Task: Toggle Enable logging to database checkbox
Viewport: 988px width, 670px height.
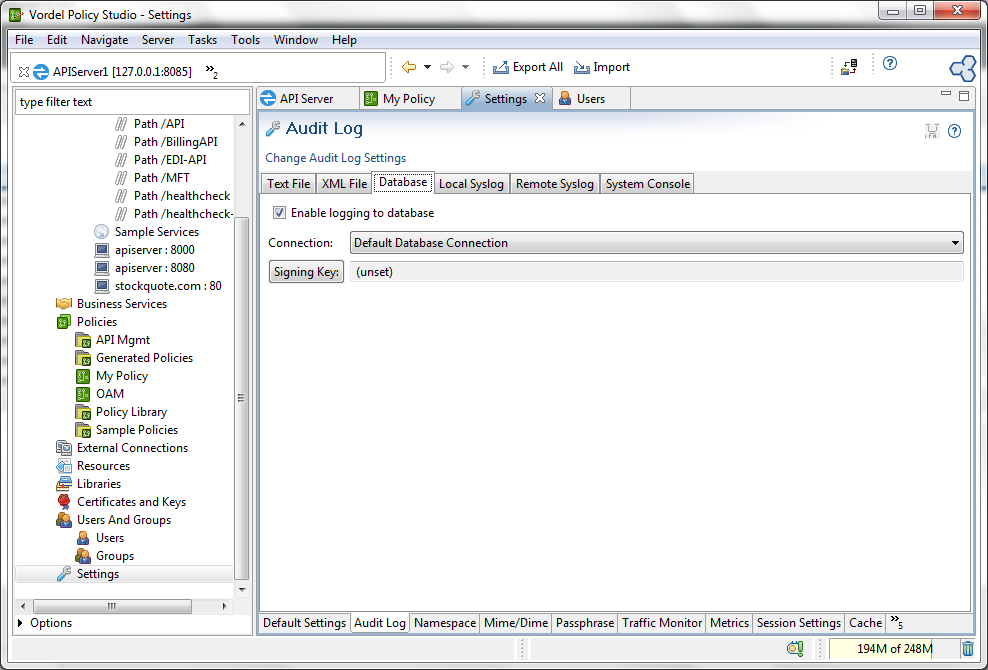Action: pos(279,213)
